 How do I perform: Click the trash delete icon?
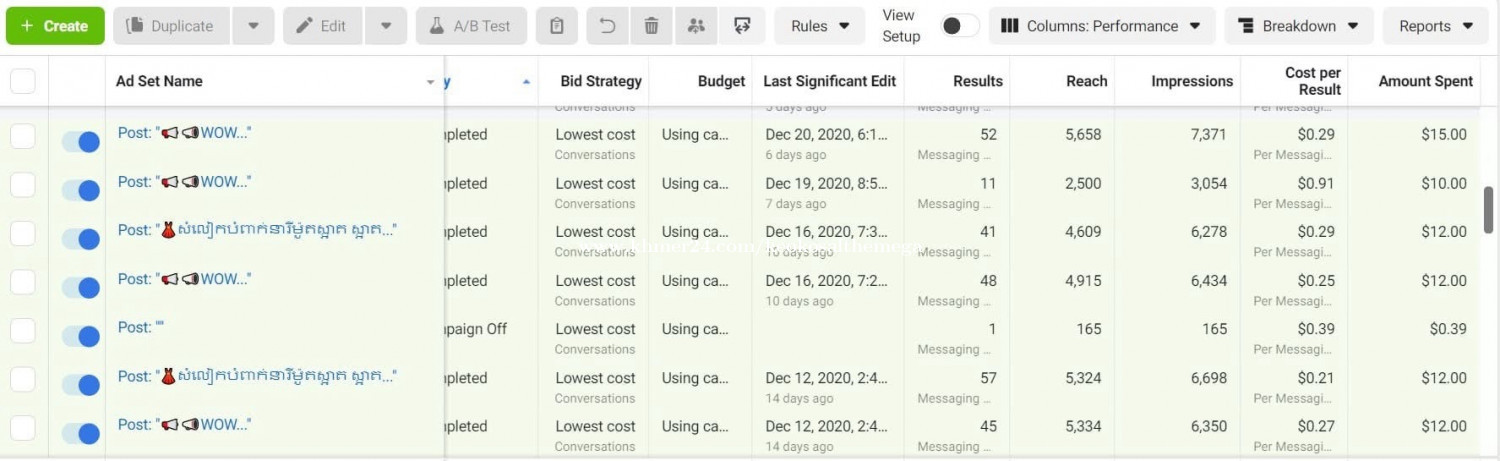pos(651,26)
